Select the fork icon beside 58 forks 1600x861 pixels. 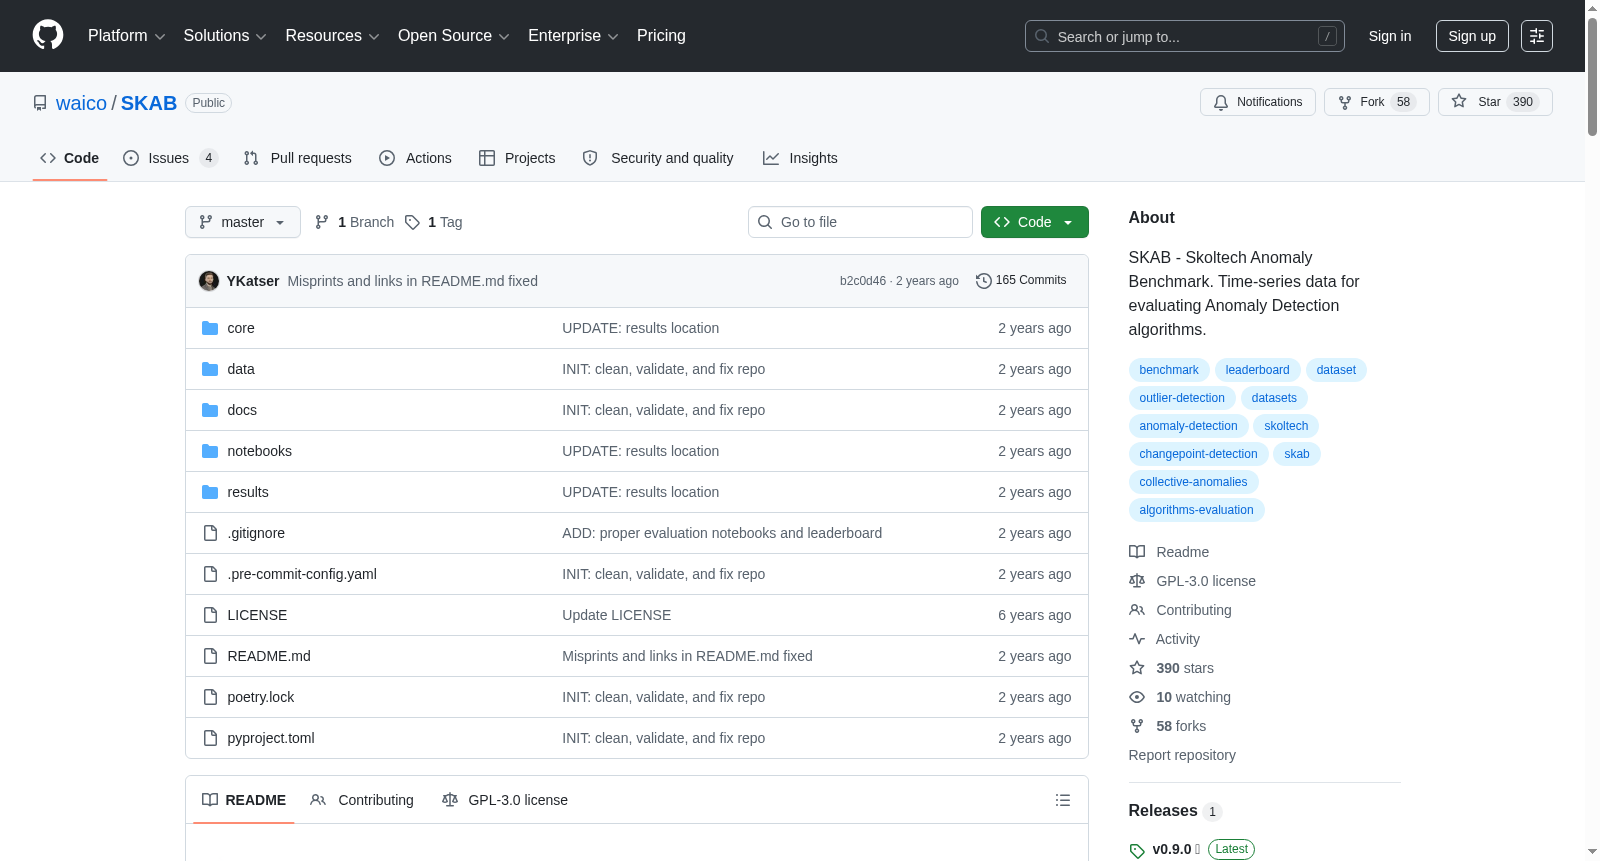tap(1137, 726)
